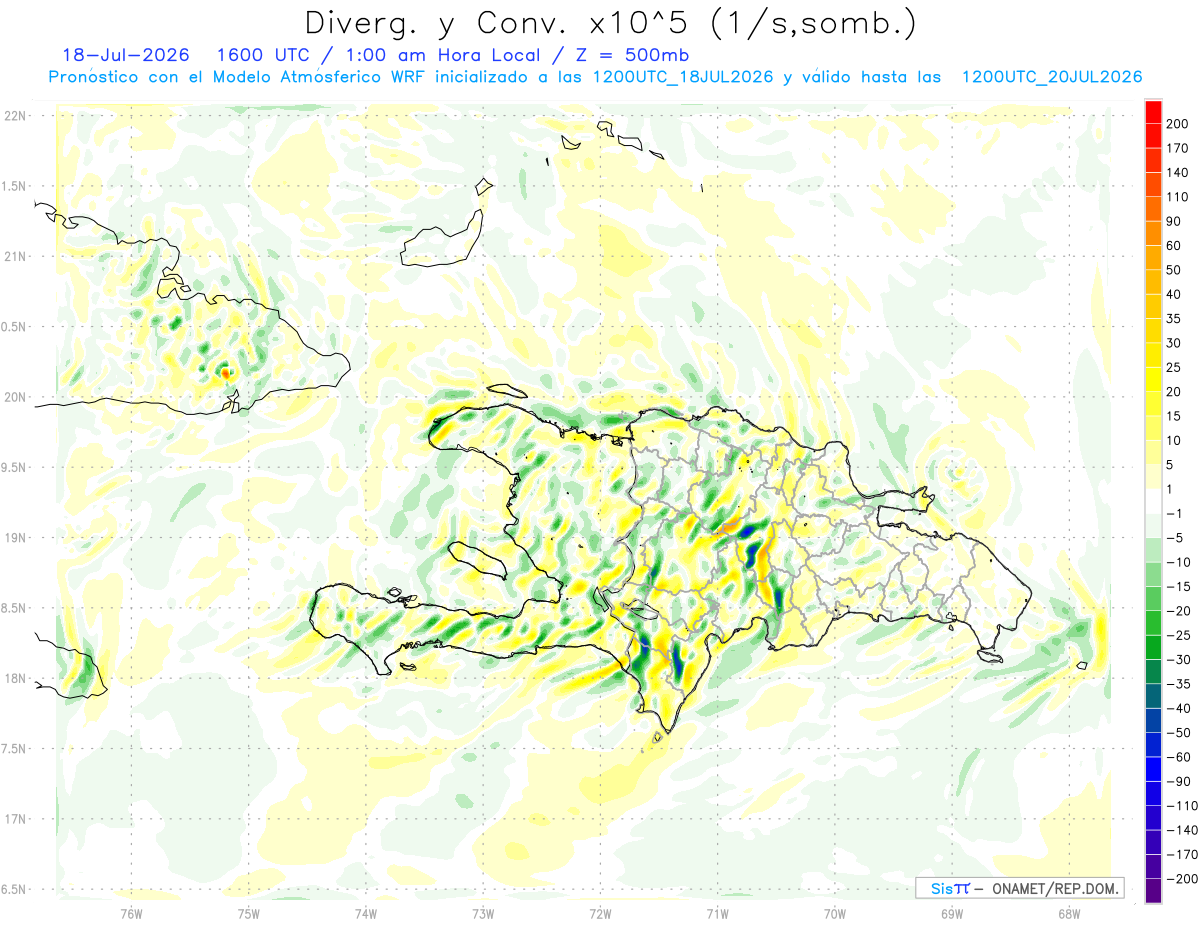
Task: Click the purple bottom colorbar swatch
Action: coord(1153,890)
